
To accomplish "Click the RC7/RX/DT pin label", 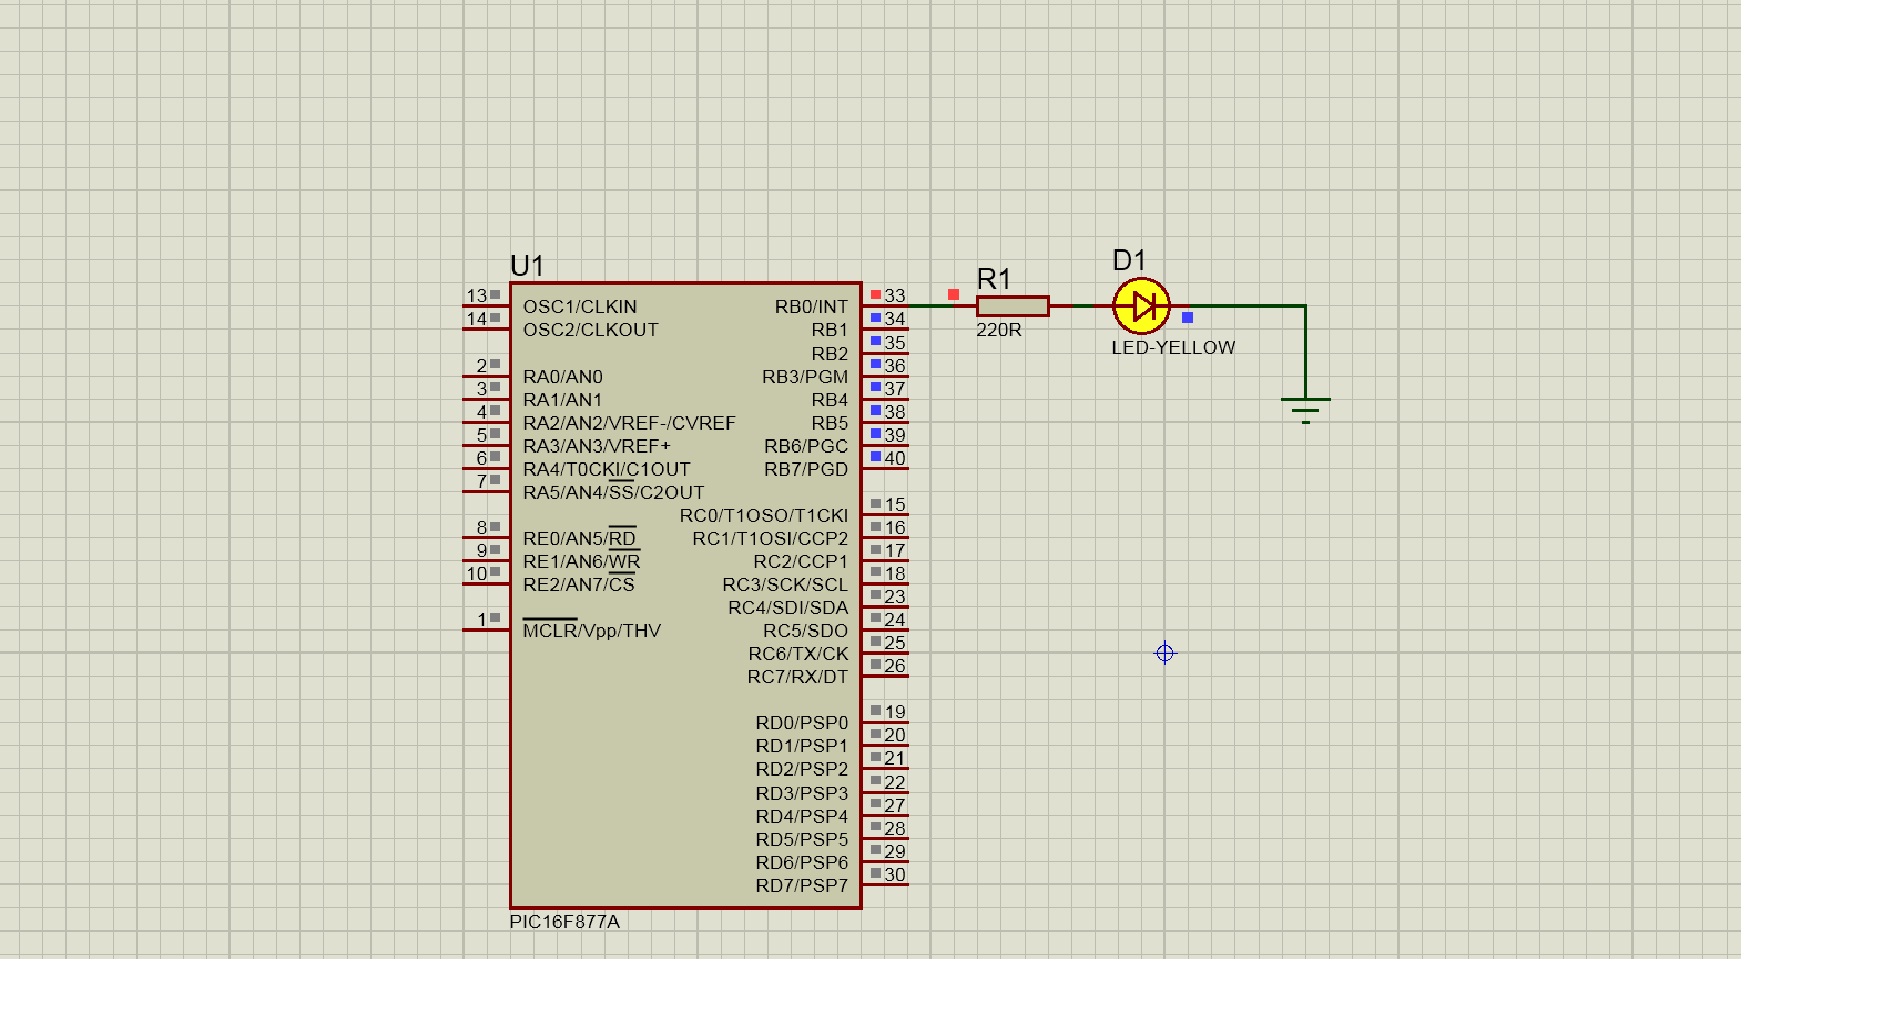I will [798, 677].
